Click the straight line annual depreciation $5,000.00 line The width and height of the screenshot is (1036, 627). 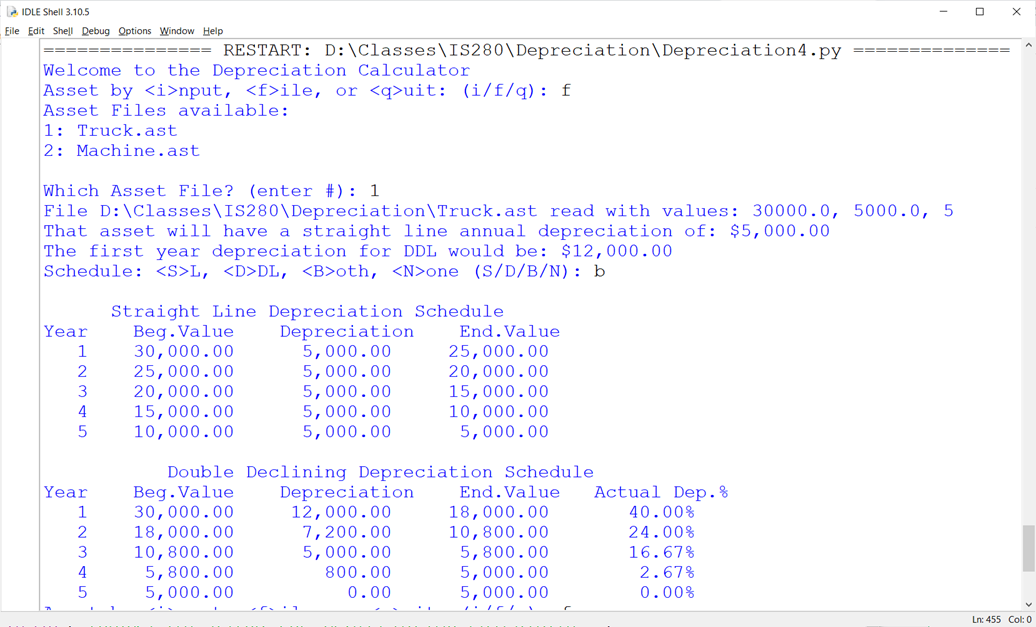[x=437, y=231]
